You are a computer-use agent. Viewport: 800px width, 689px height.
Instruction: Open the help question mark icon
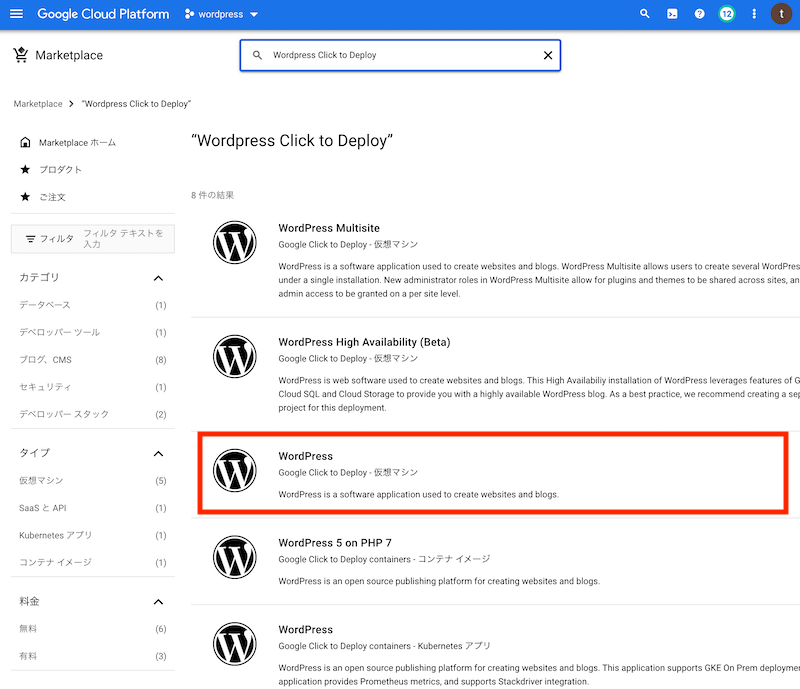click(x=699, y=14)
